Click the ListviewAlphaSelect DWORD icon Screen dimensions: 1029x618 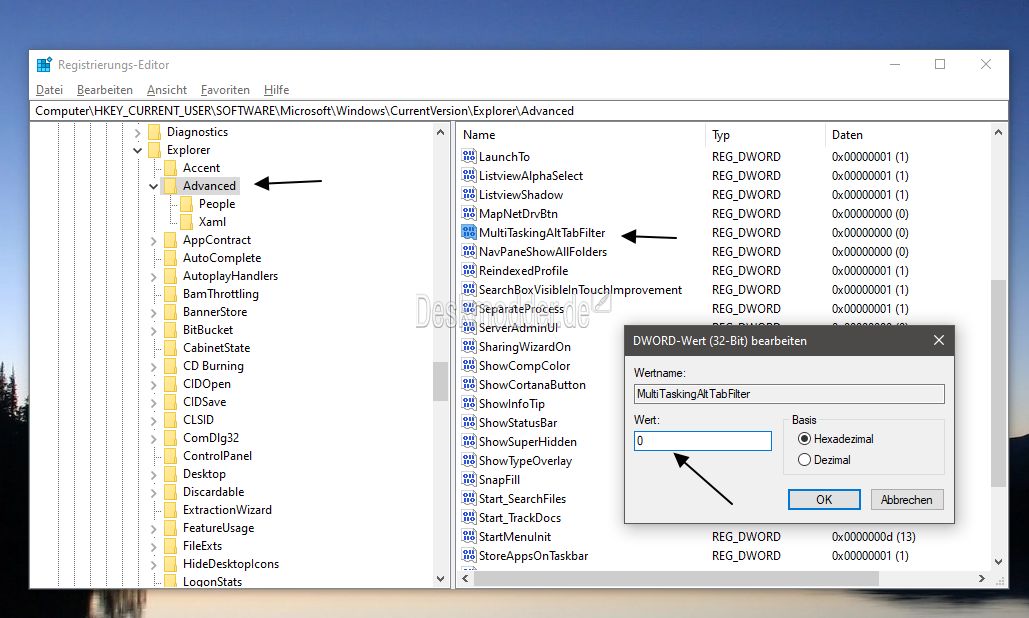pyautogui.click(x=469, y=175)
